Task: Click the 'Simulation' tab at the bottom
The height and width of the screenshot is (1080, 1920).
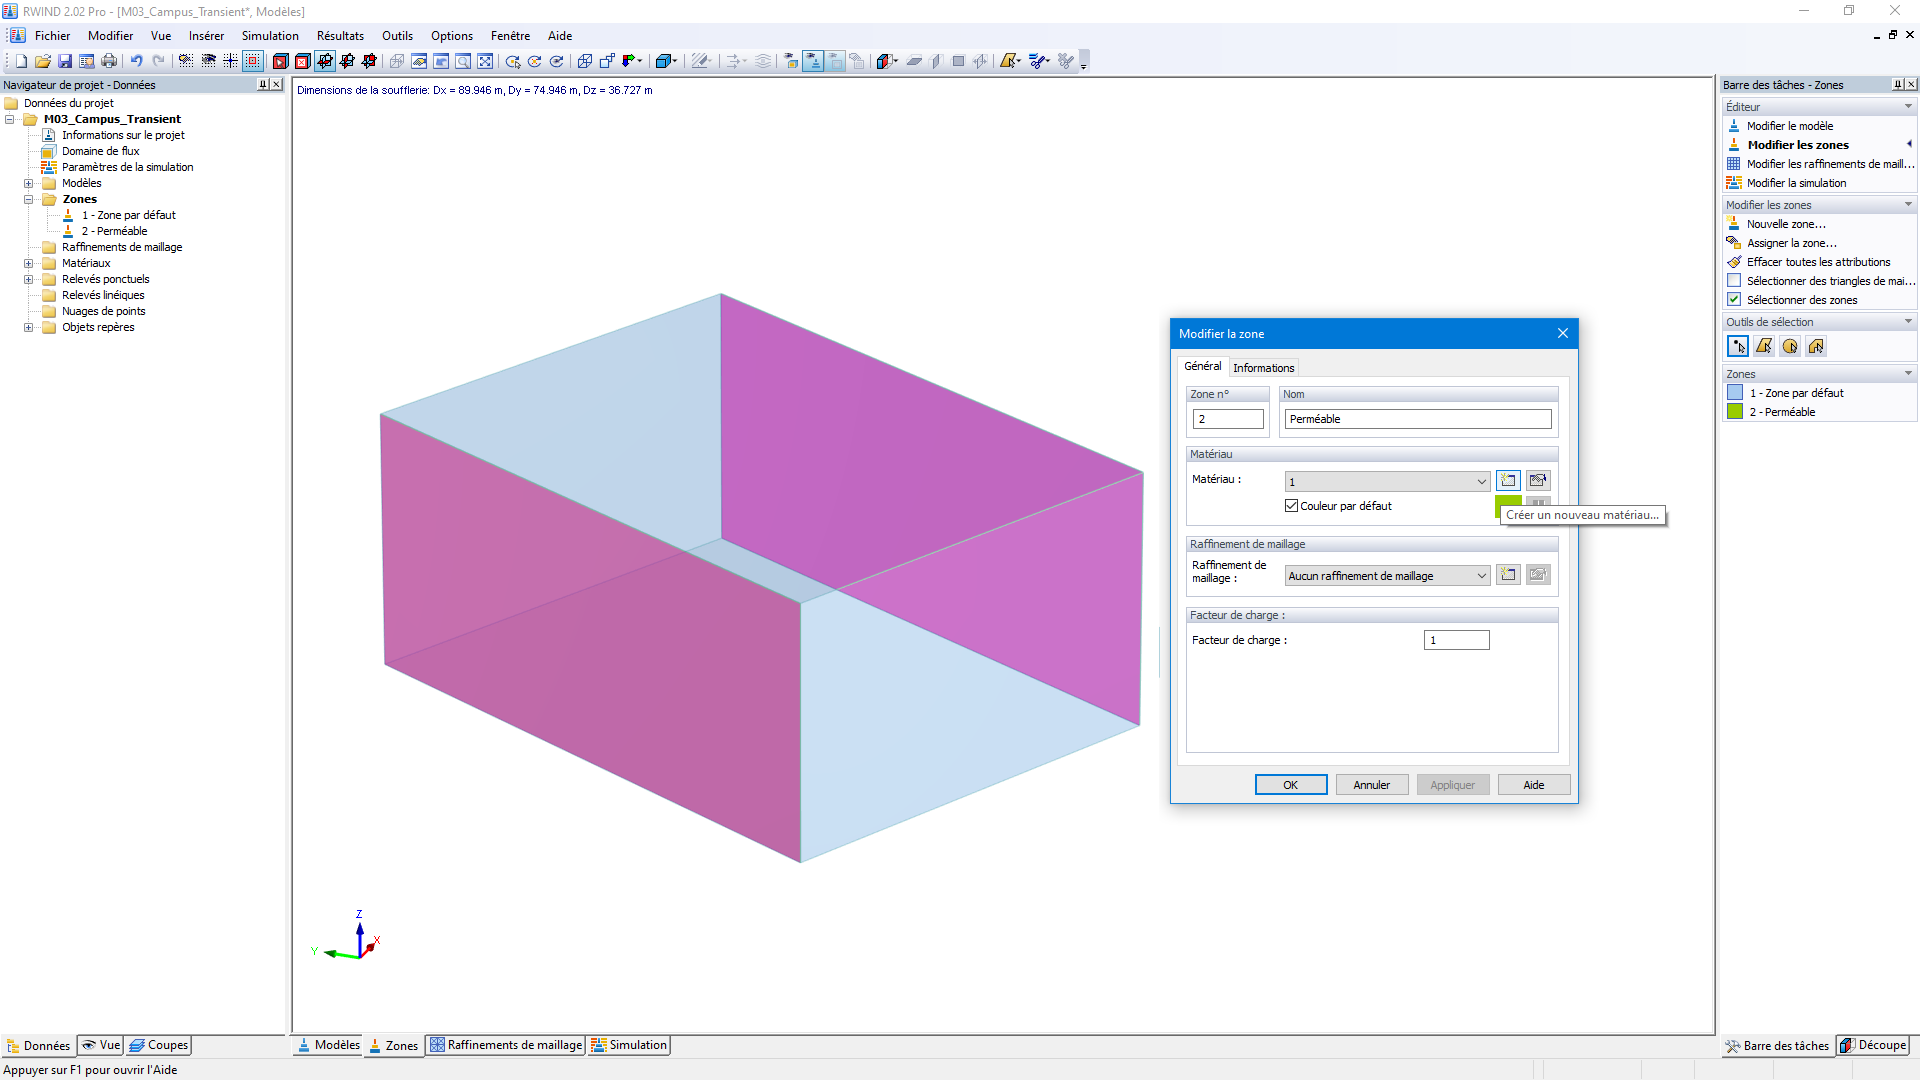Action: pos(632,1044)
